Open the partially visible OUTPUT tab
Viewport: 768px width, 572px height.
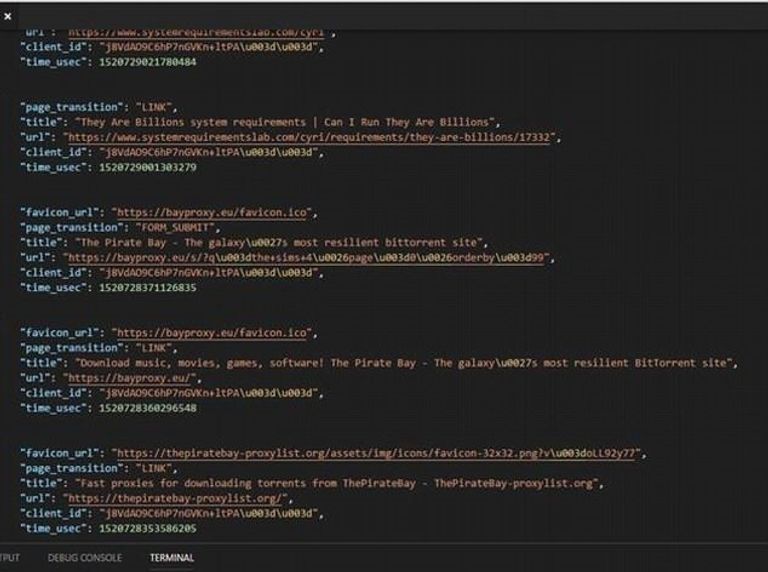point(9,558)
